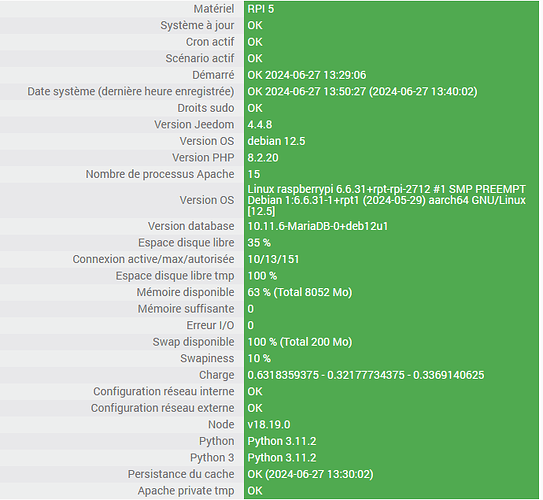Click the Cron actif label
Screen dimensions: 543x500
point(210,42)
